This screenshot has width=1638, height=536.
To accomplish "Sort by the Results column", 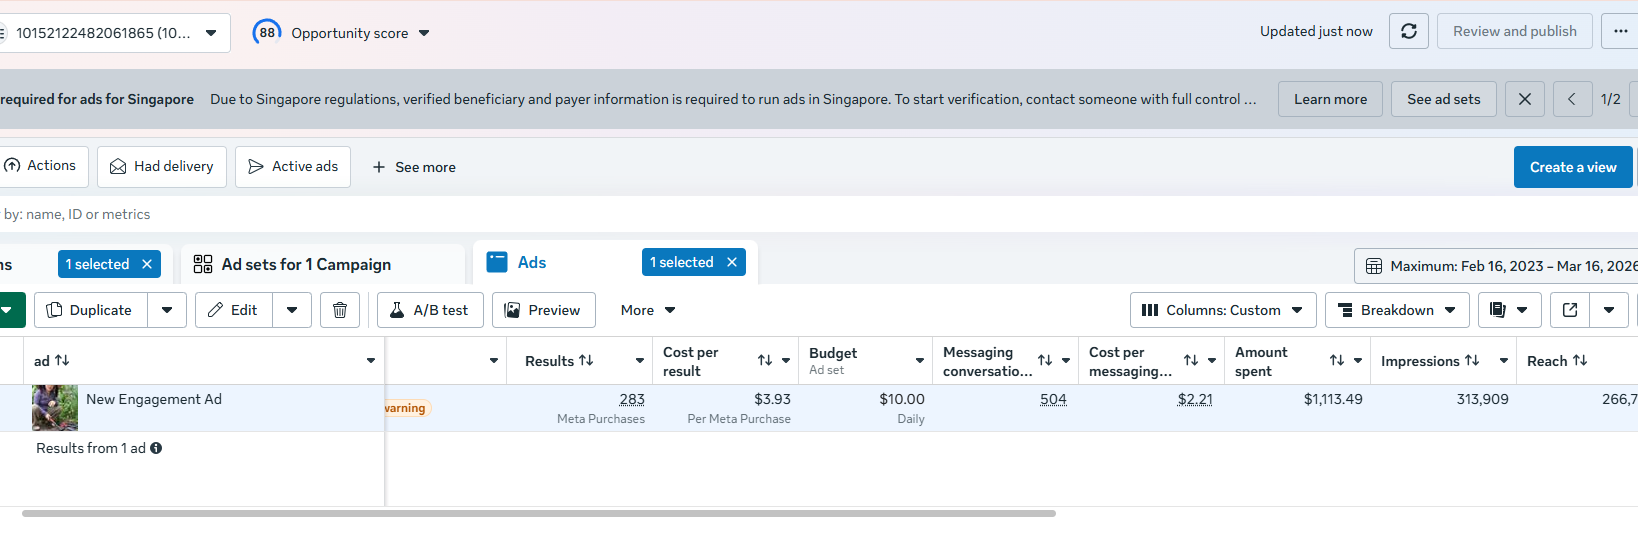I will 586,361.
